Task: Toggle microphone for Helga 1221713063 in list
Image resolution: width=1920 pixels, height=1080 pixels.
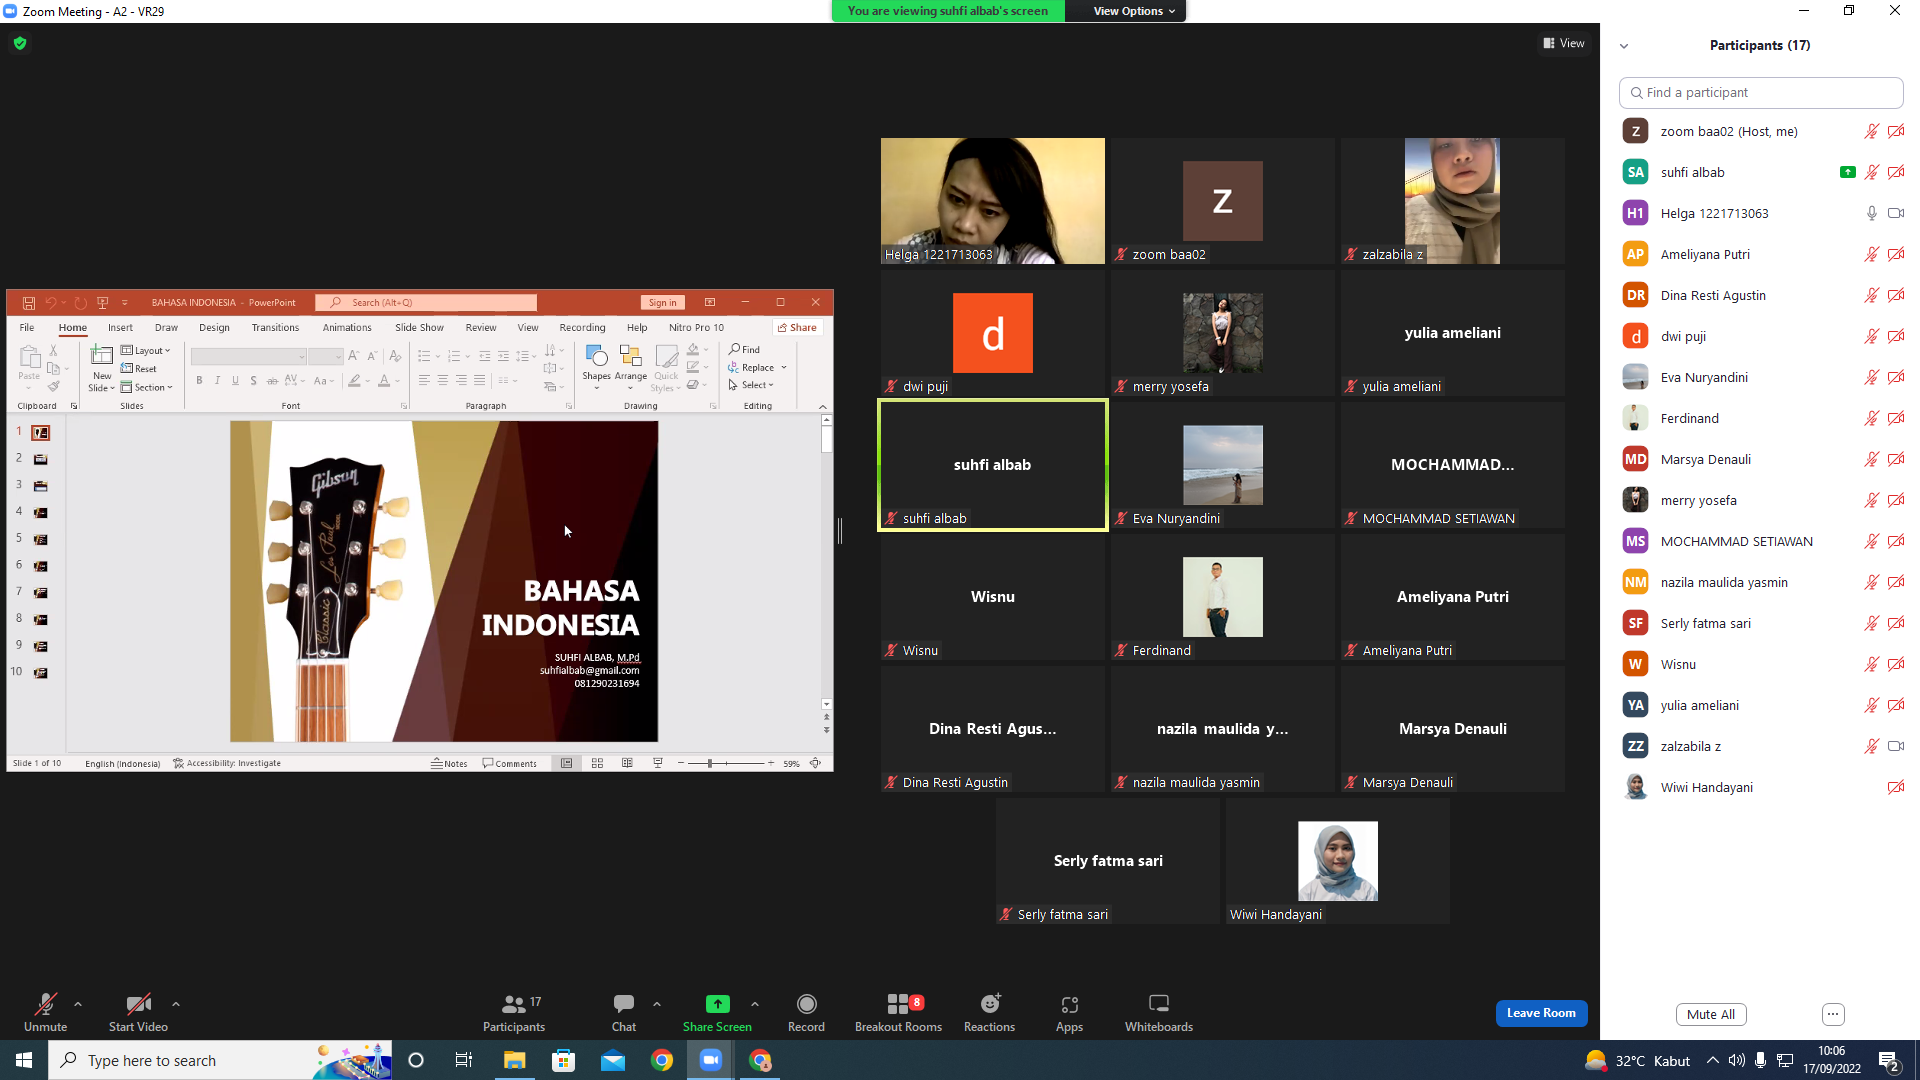Action: [1871, 213]
